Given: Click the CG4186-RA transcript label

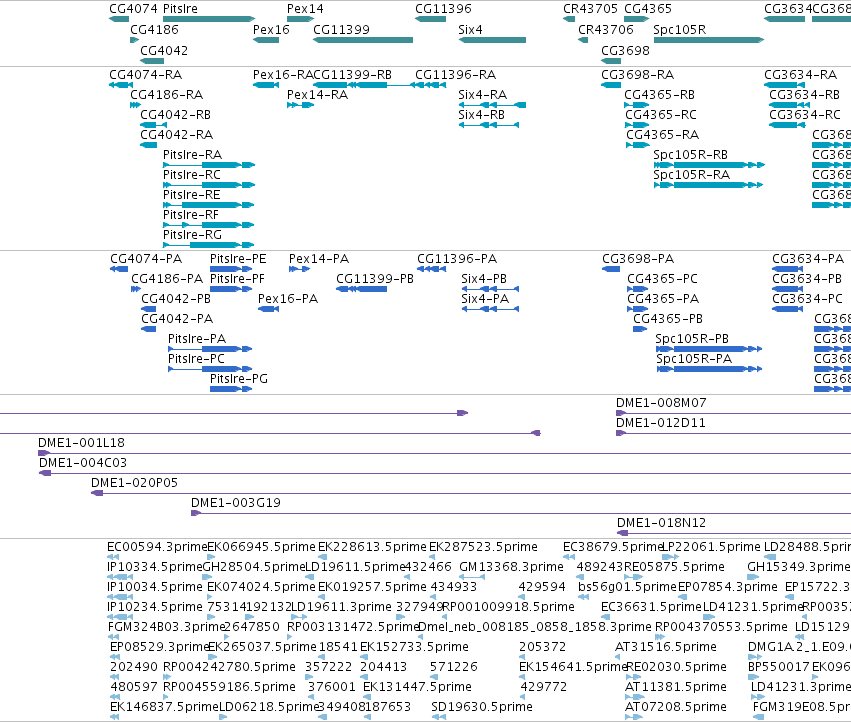Looking at the screenshot, I should [167, 95].
